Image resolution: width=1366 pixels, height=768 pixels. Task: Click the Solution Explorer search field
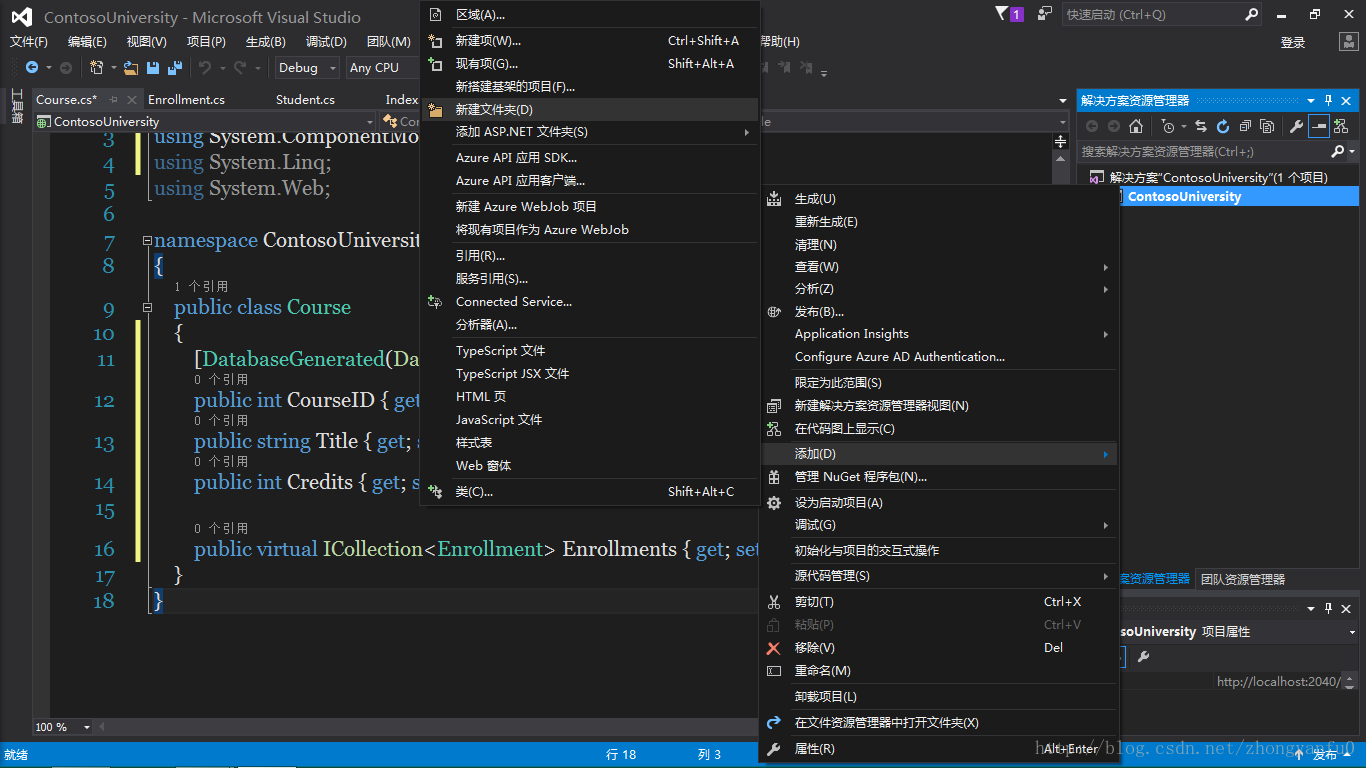pos(1204,152)
